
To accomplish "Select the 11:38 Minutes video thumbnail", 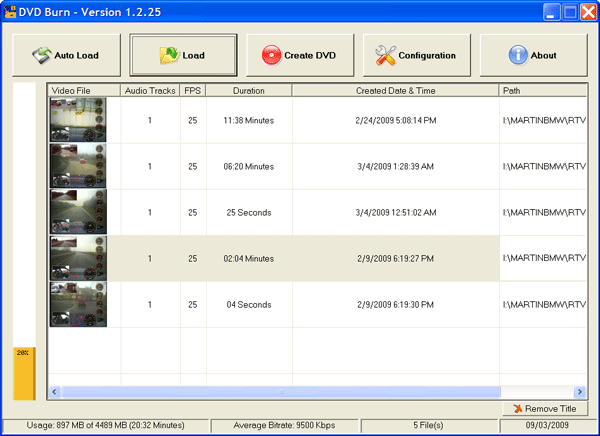I will tap(78, 120).
